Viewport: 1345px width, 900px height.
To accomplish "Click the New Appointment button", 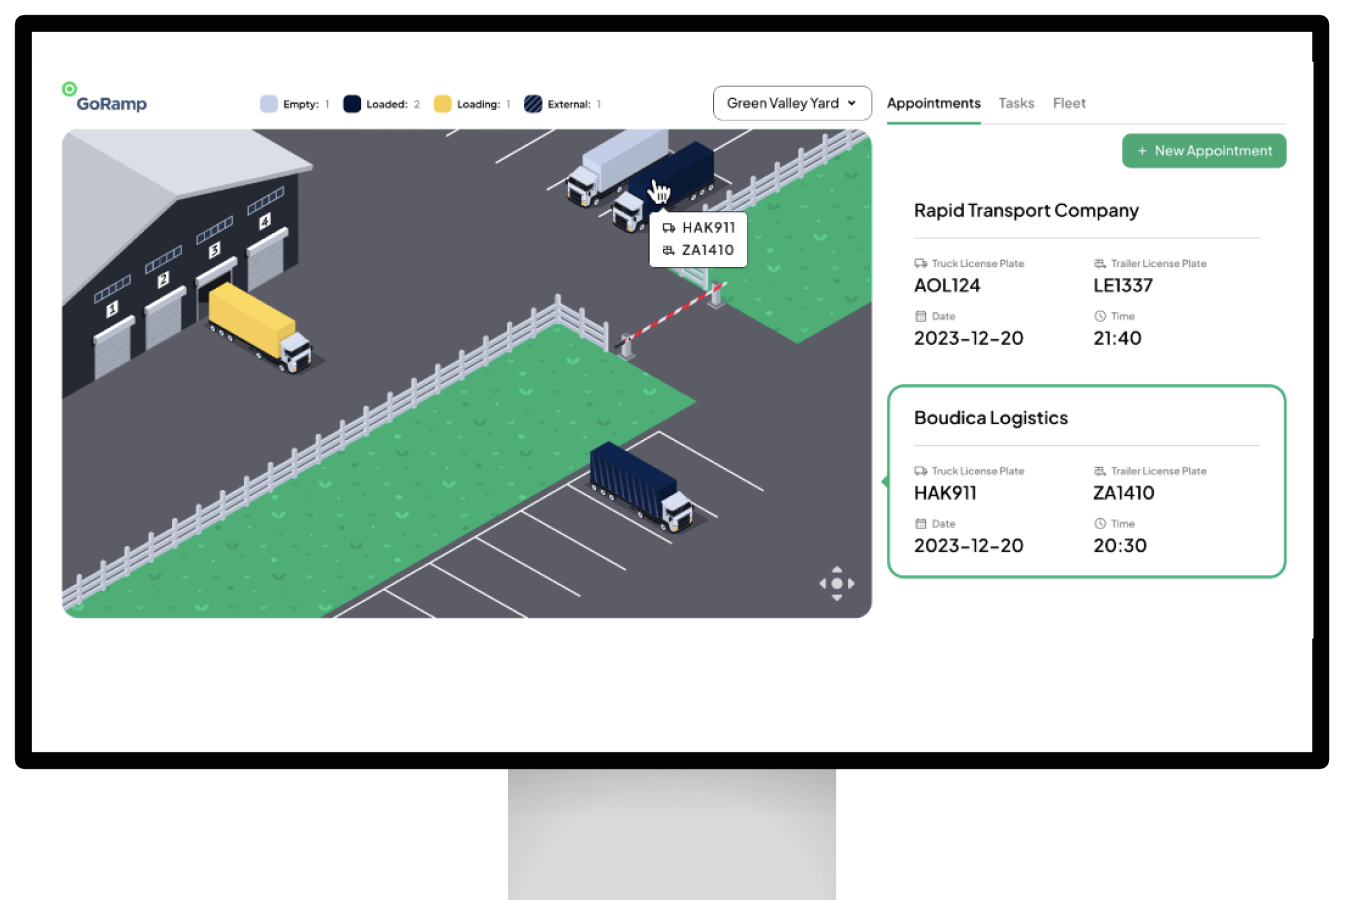I will pyautogui.click(x=1204, y=151).
